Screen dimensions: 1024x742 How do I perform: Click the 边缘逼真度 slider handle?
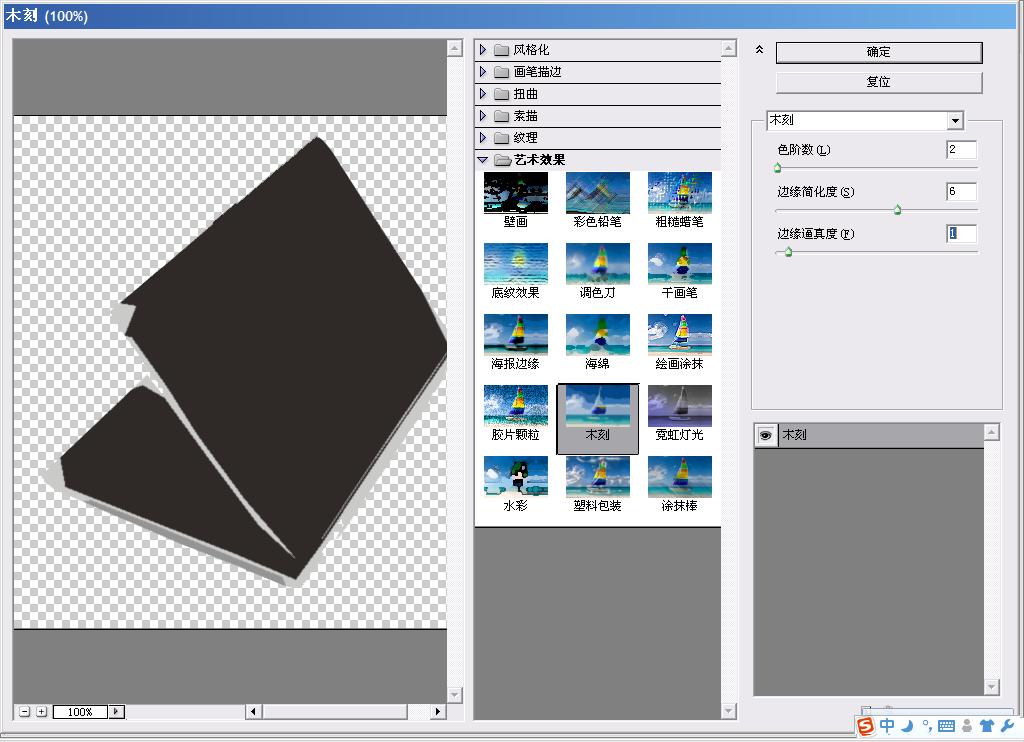pos(788,251)
